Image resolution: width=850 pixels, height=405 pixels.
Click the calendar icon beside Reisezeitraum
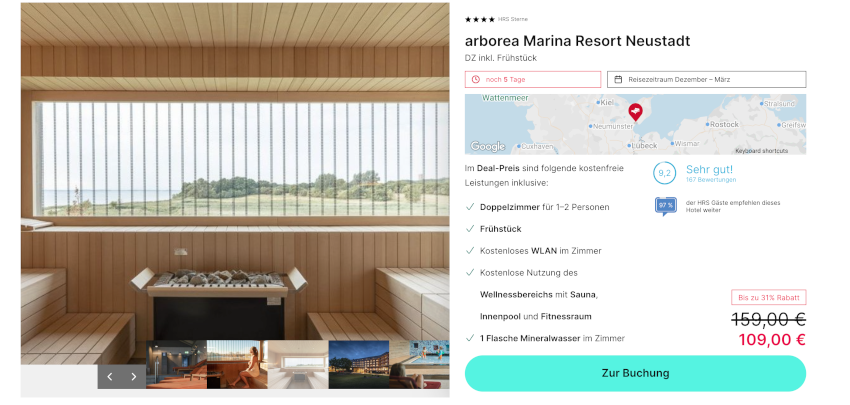click(618, 79)
